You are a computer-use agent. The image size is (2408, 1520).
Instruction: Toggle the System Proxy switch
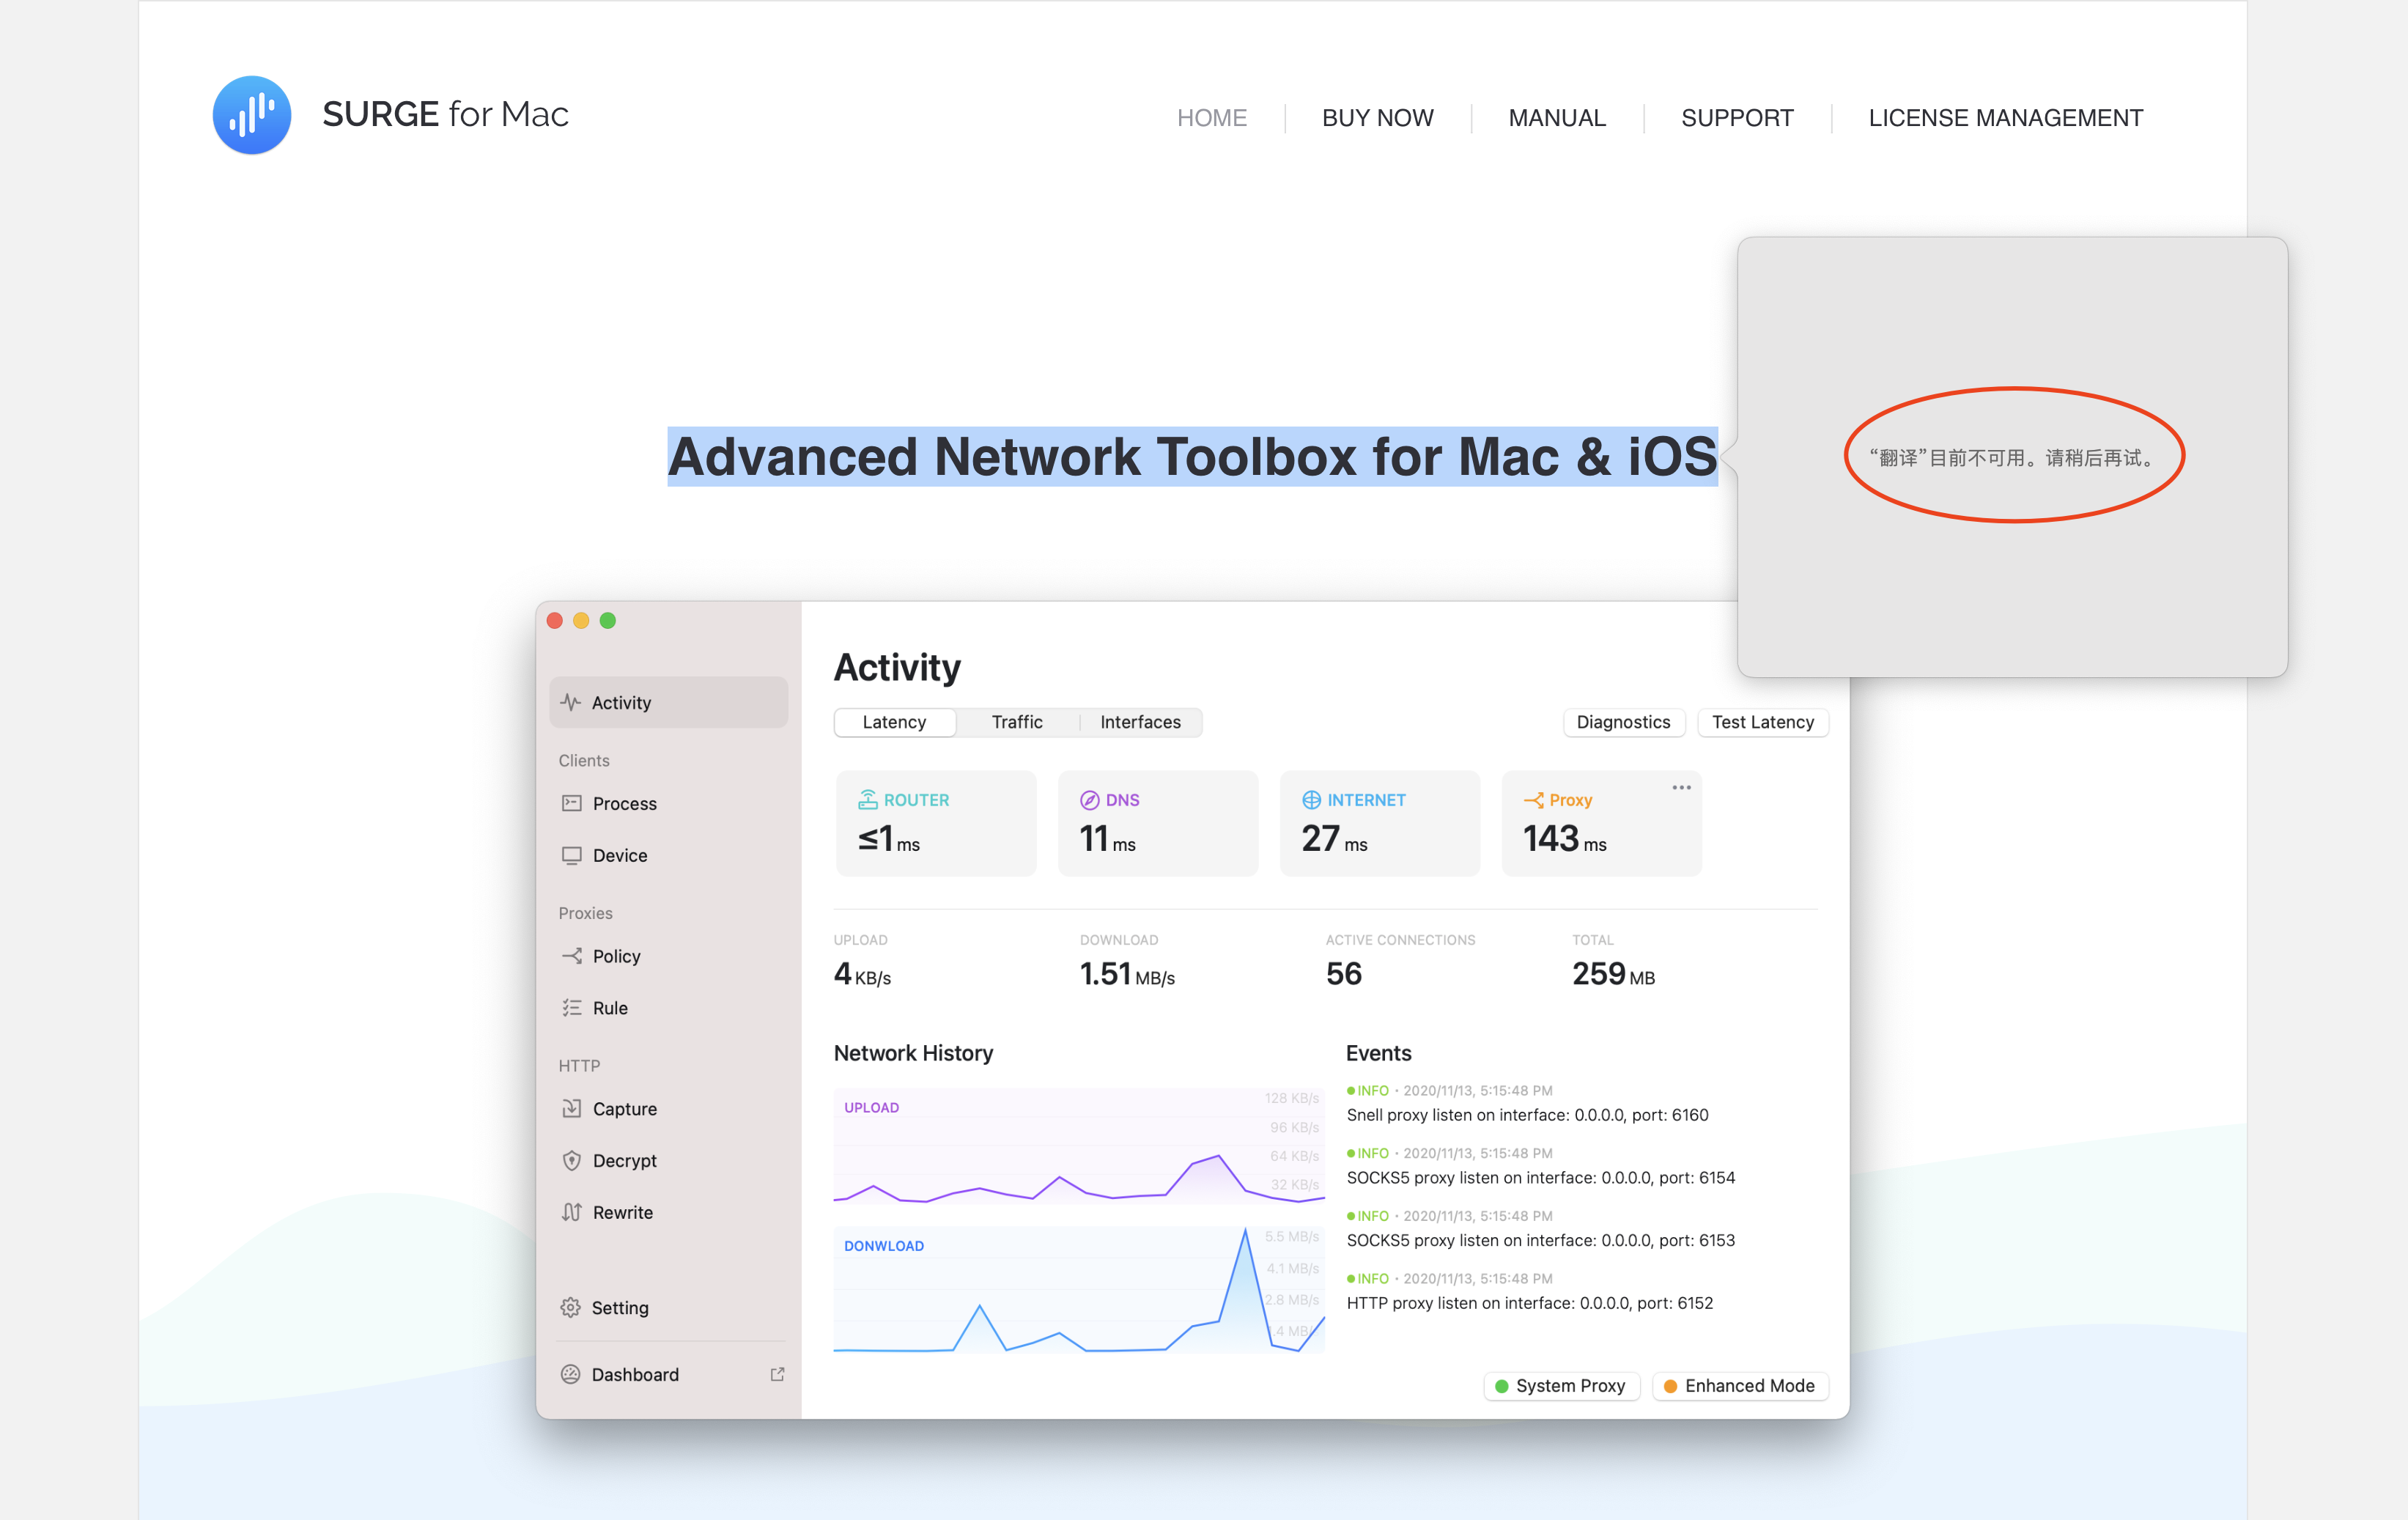click(1561, 1385)
